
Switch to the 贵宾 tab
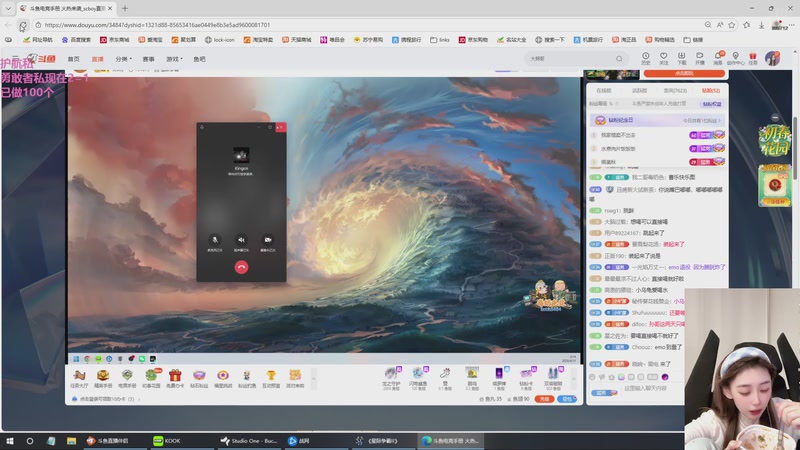[675, 90]
